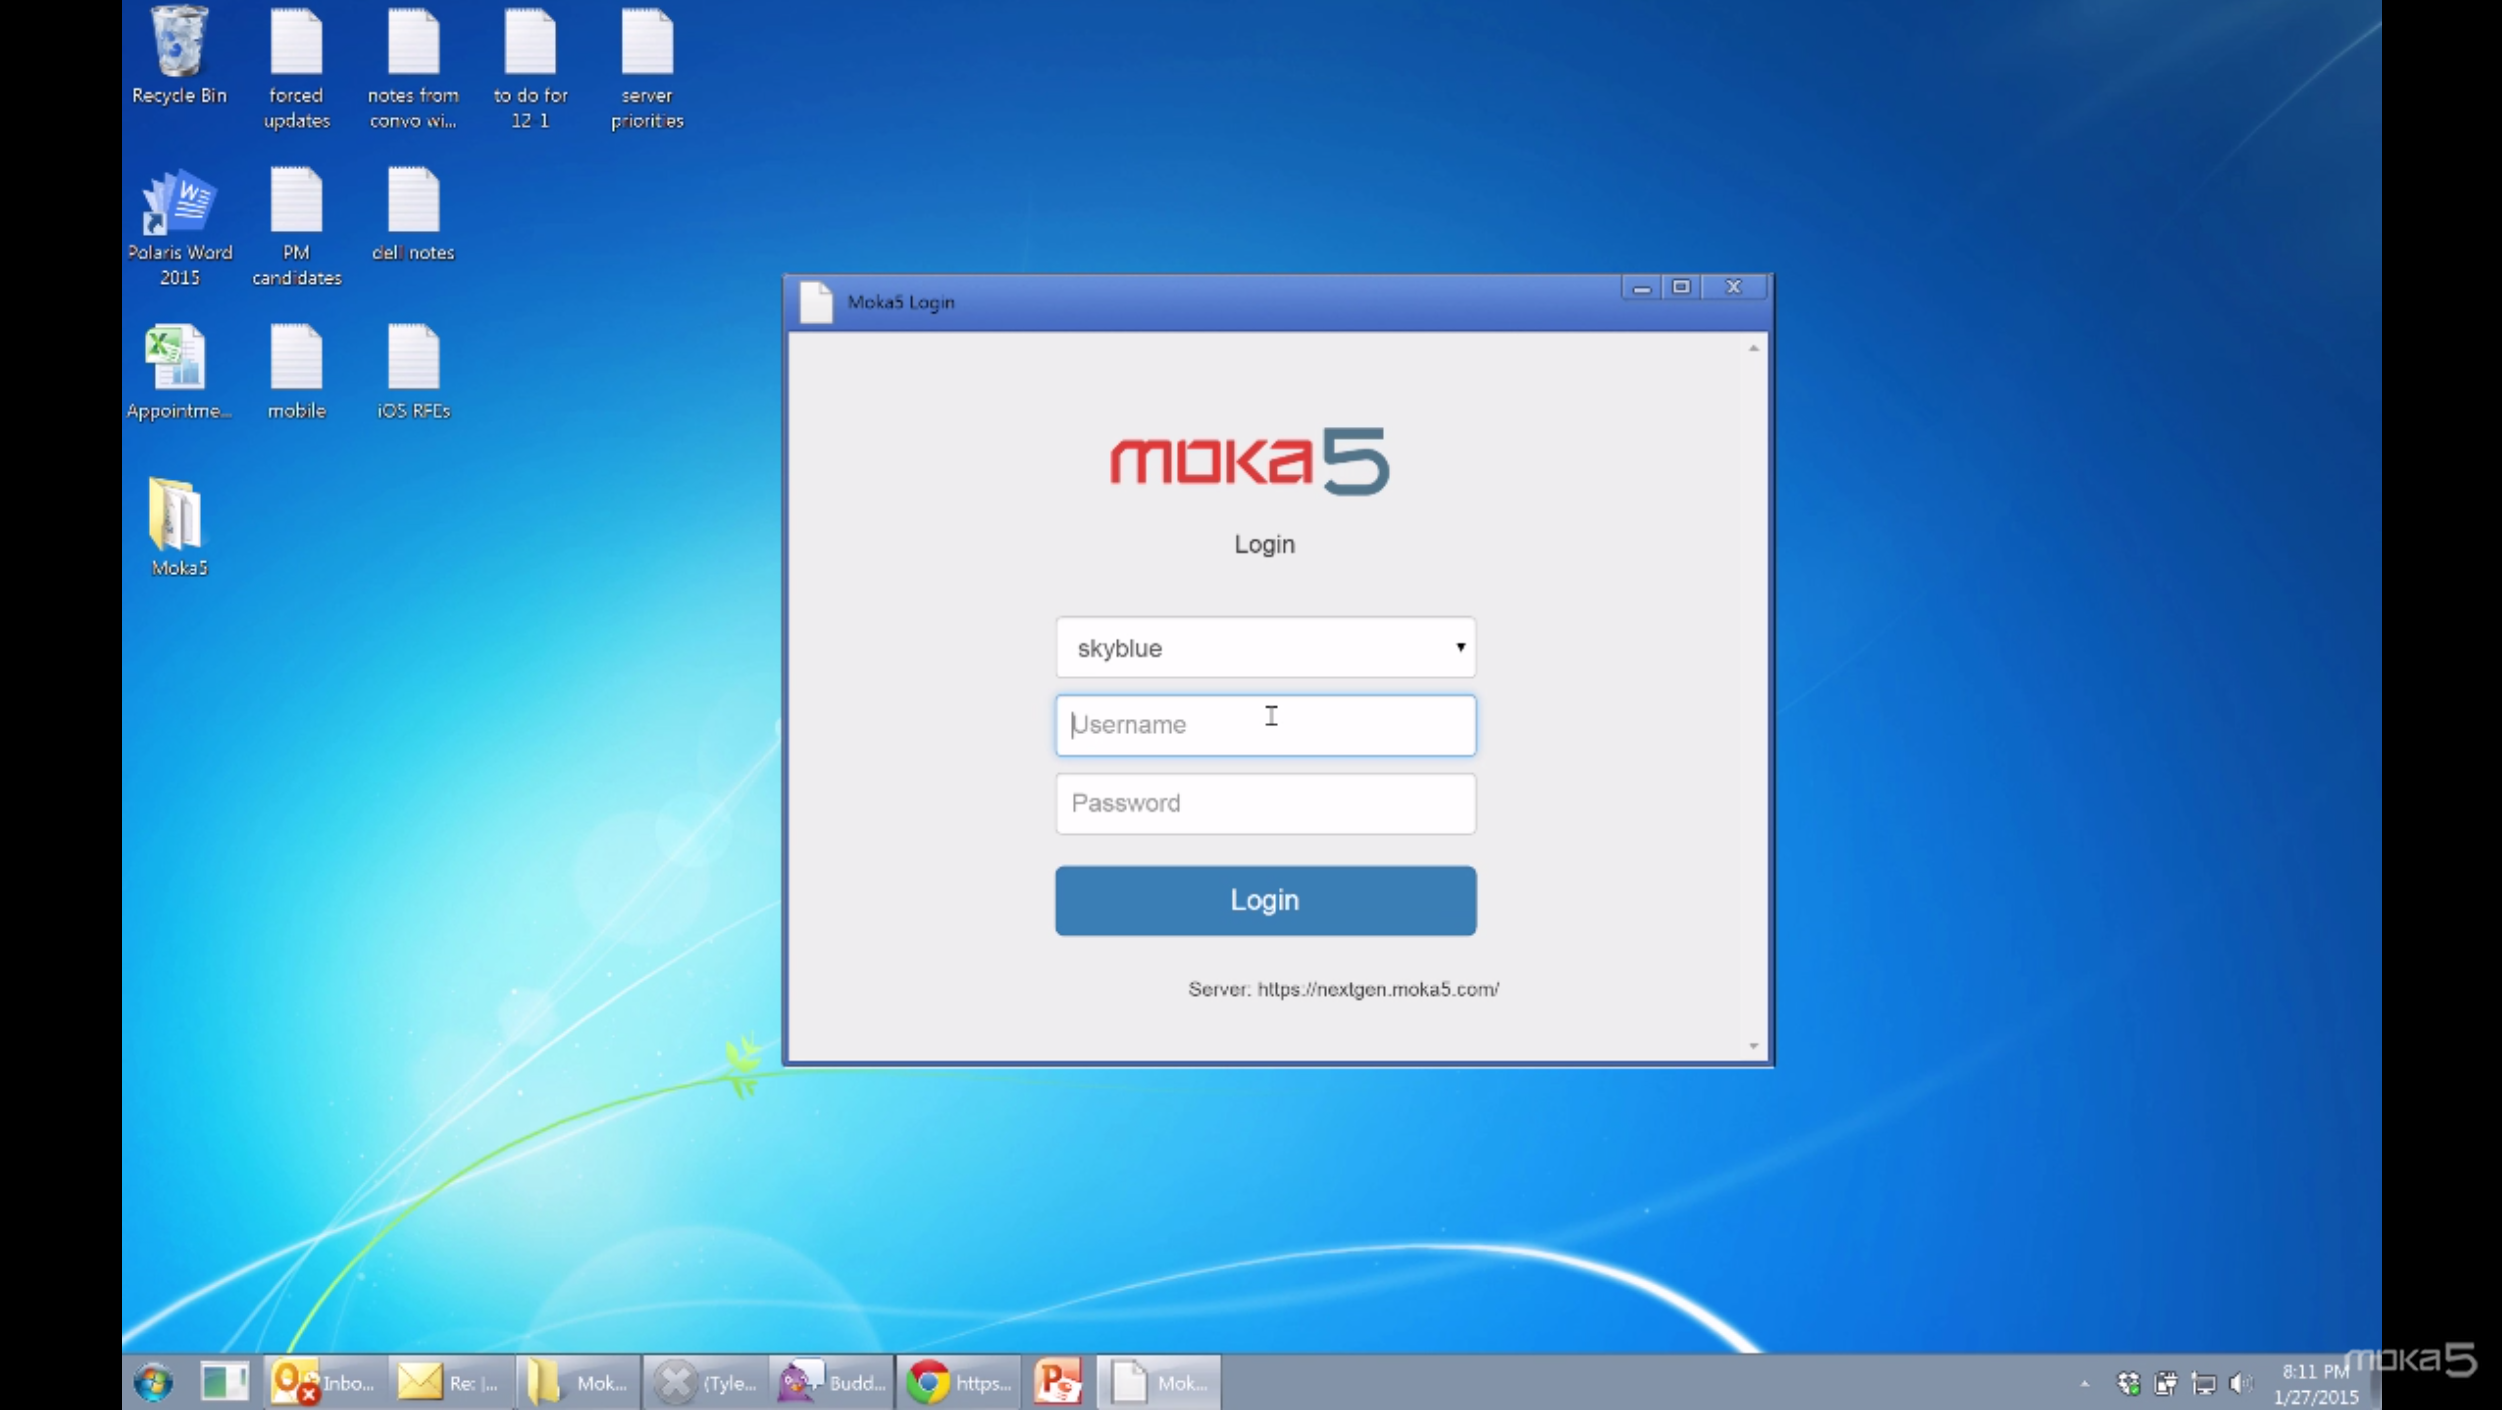
Task: Open the skyblue domain dropdown
Action: click(x=1265, y=648)
